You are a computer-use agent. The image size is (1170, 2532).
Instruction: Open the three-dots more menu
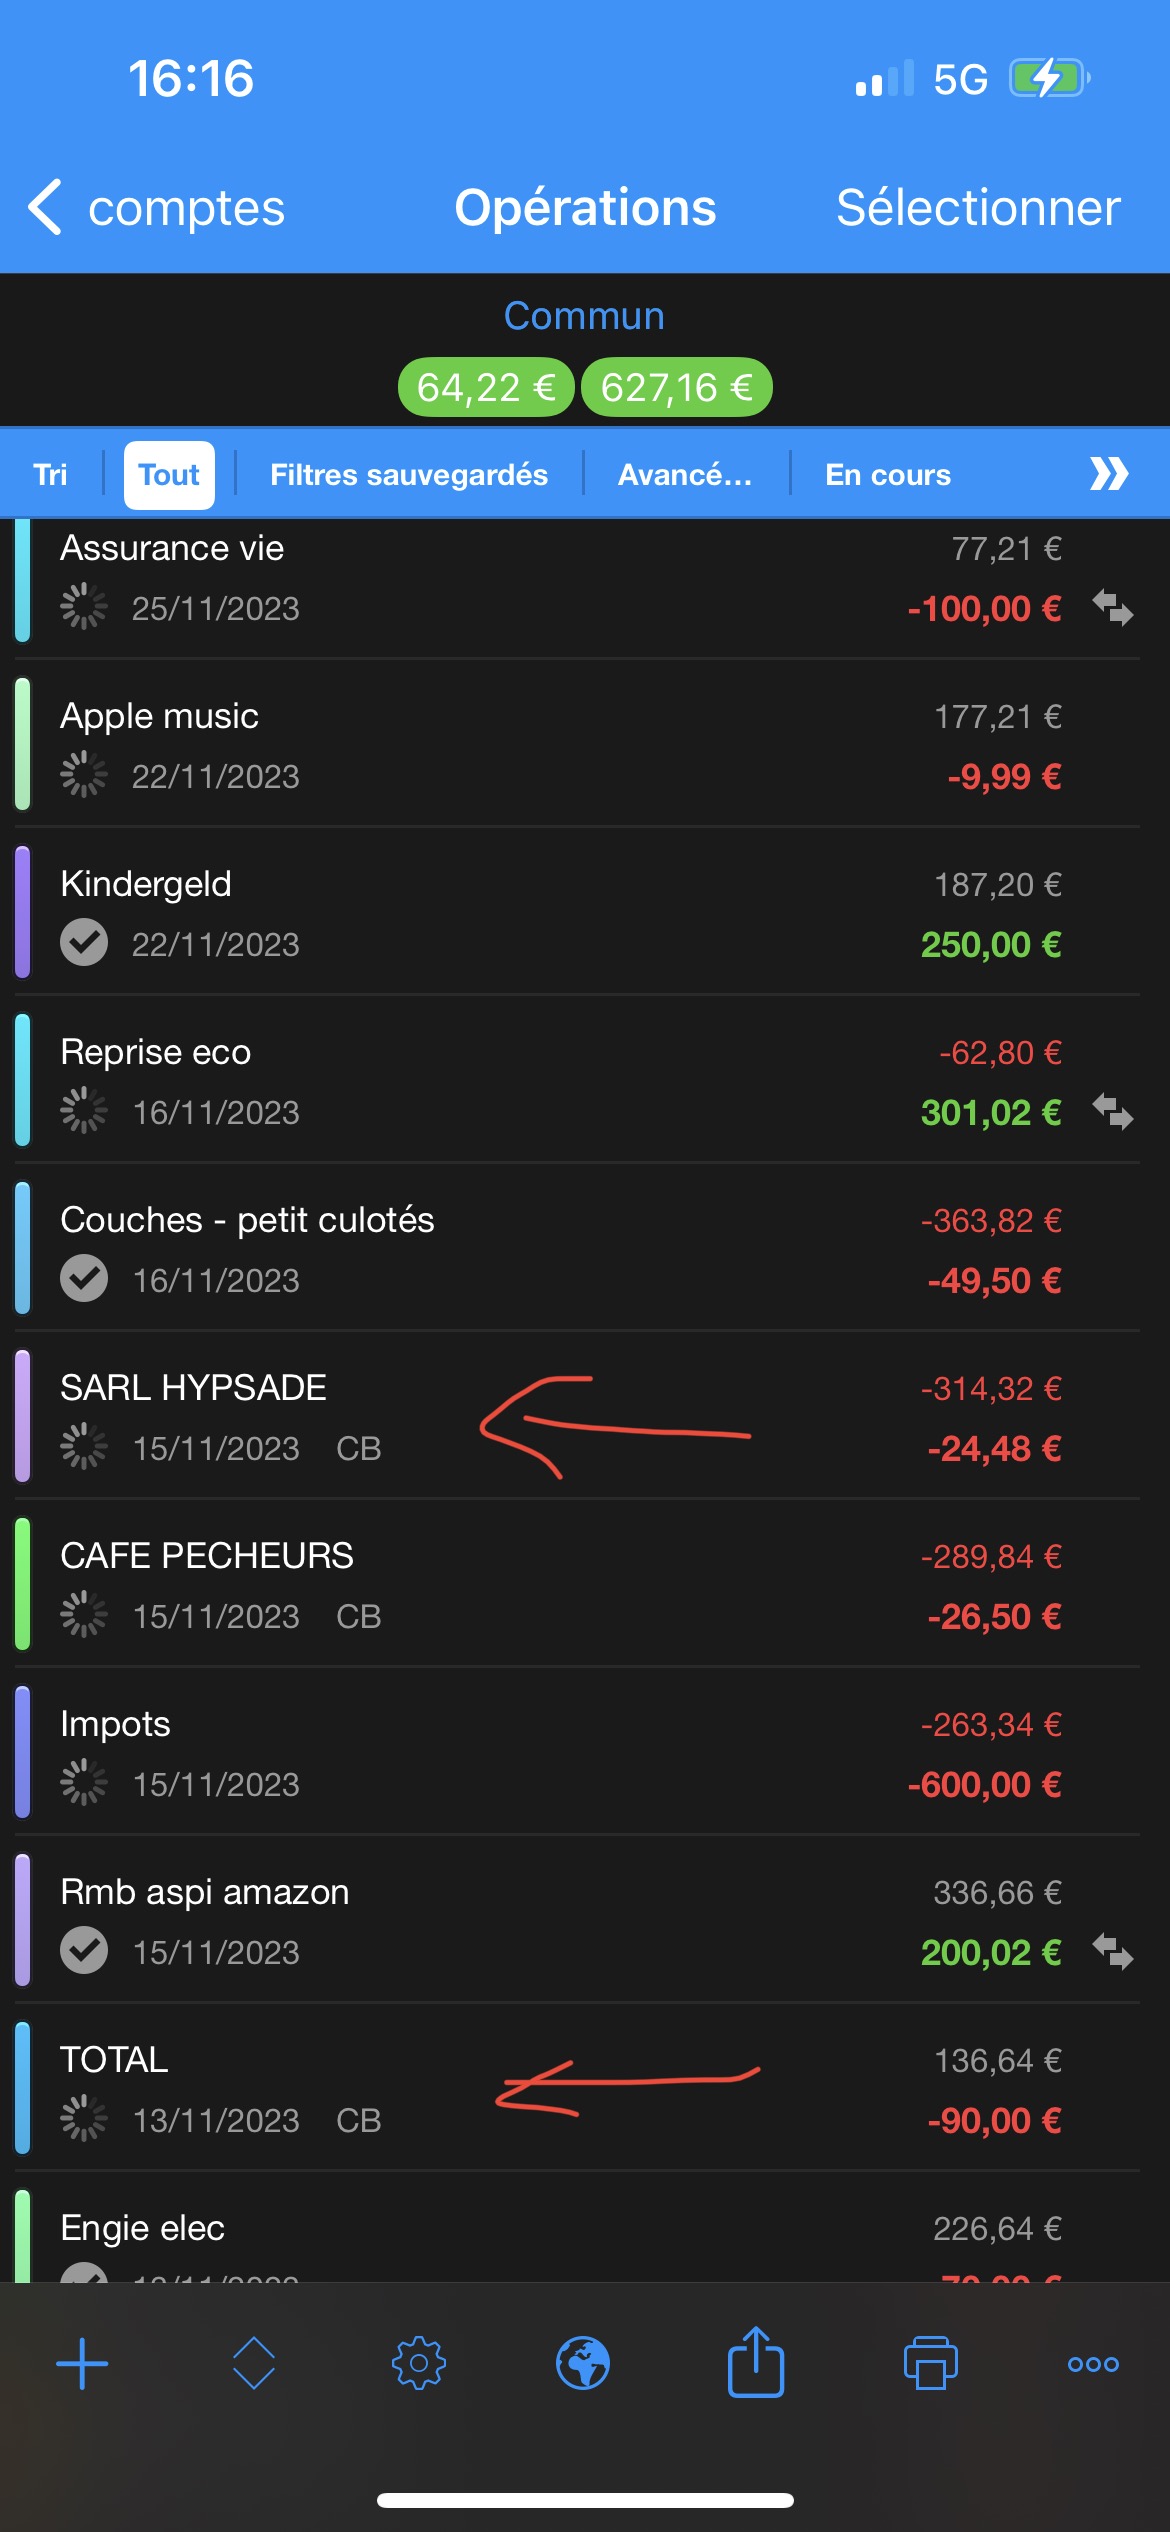coord(1093,2364)
